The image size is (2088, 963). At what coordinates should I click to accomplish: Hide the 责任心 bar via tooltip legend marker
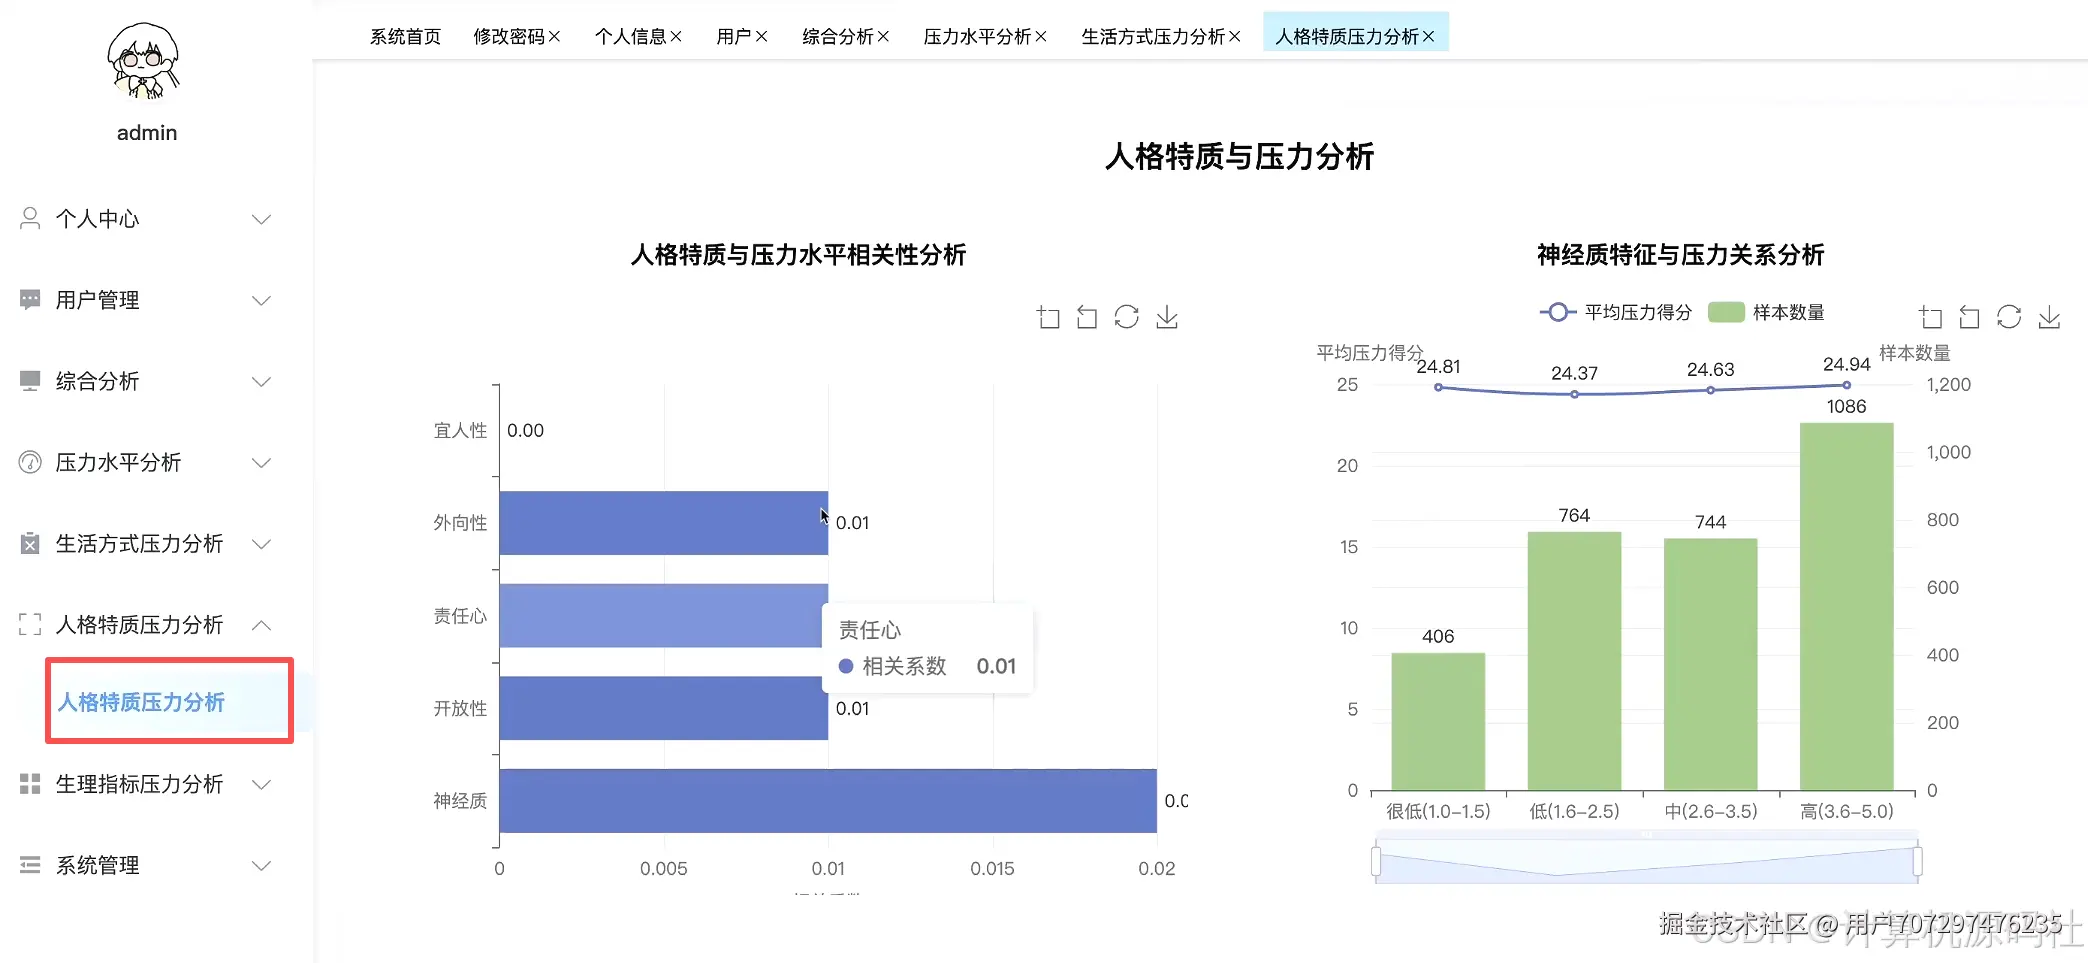tap(846, 666)
